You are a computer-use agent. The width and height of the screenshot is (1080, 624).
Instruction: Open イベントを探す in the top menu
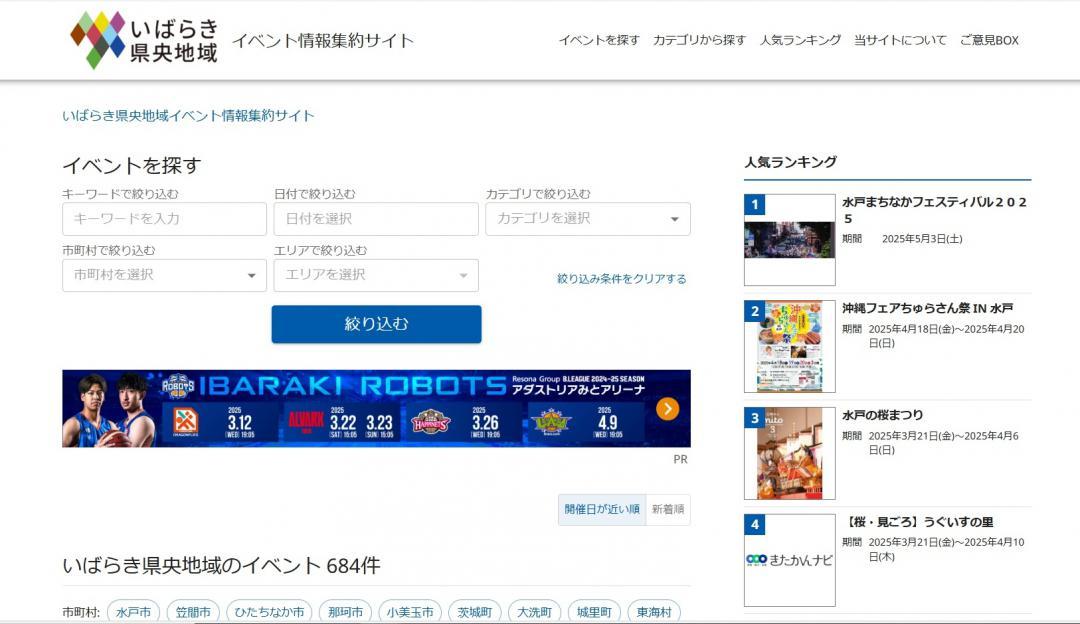(x=598, y=40)
